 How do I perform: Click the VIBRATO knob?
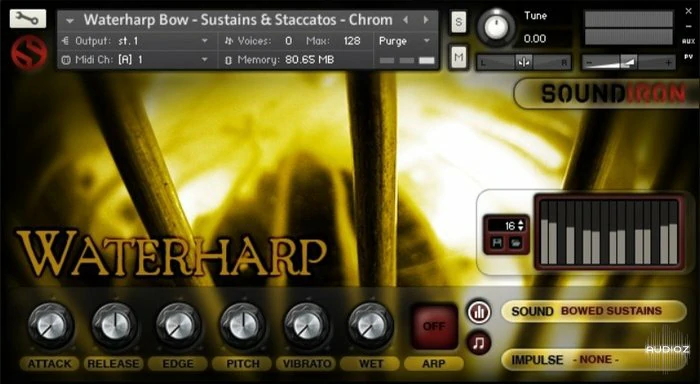306,326
